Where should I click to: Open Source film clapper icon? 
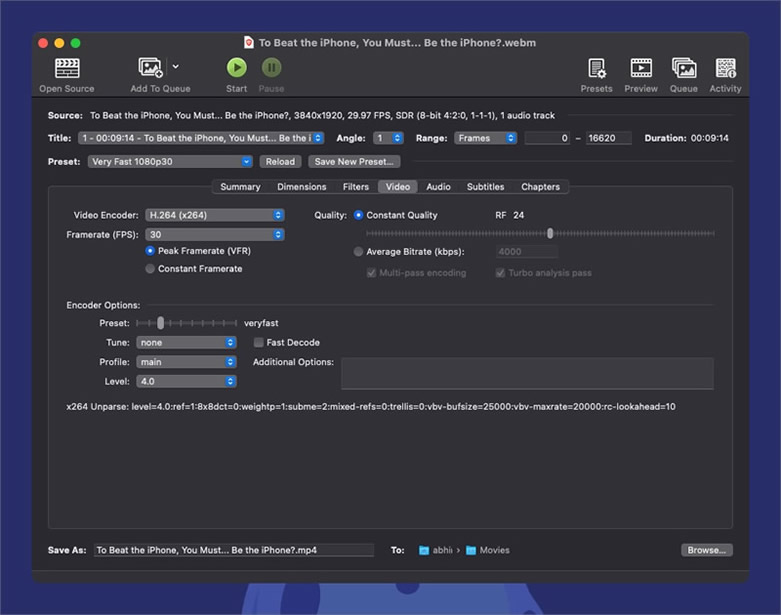coord(67,68)
